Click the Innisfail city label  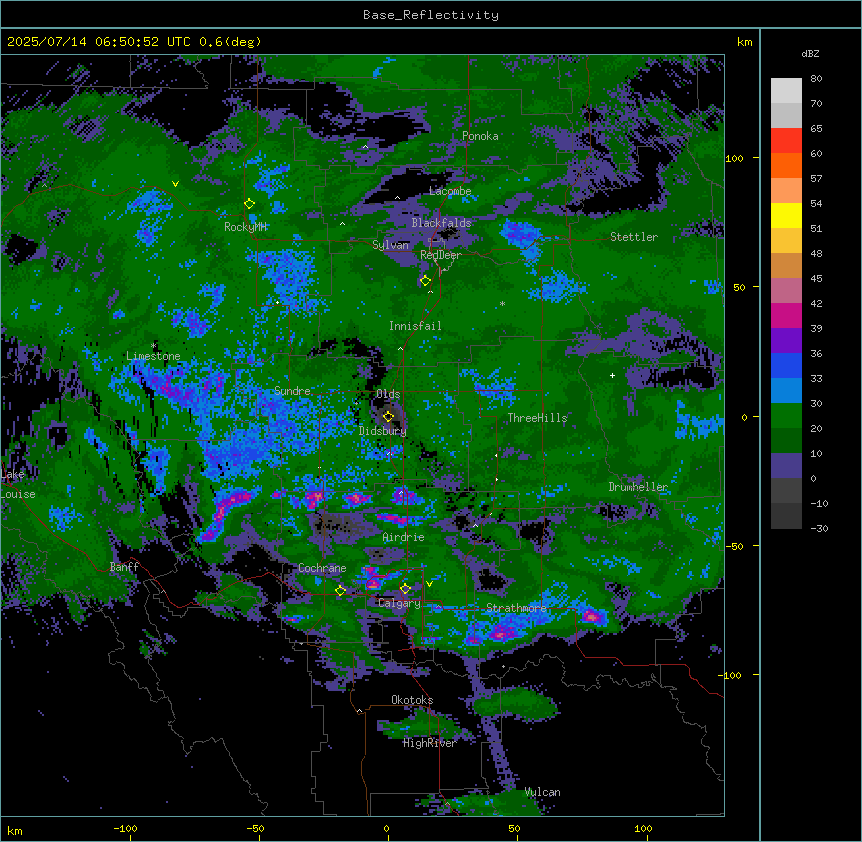[415, 326]
